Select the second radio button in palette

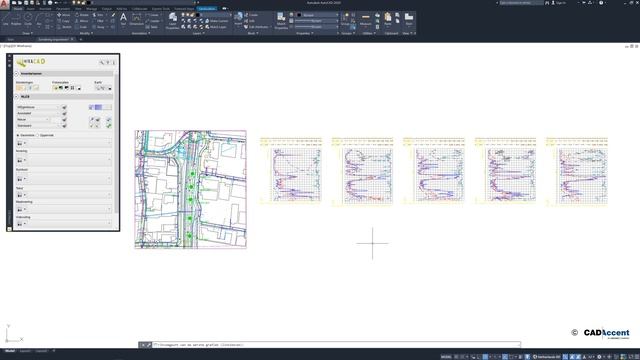[38, 135]
